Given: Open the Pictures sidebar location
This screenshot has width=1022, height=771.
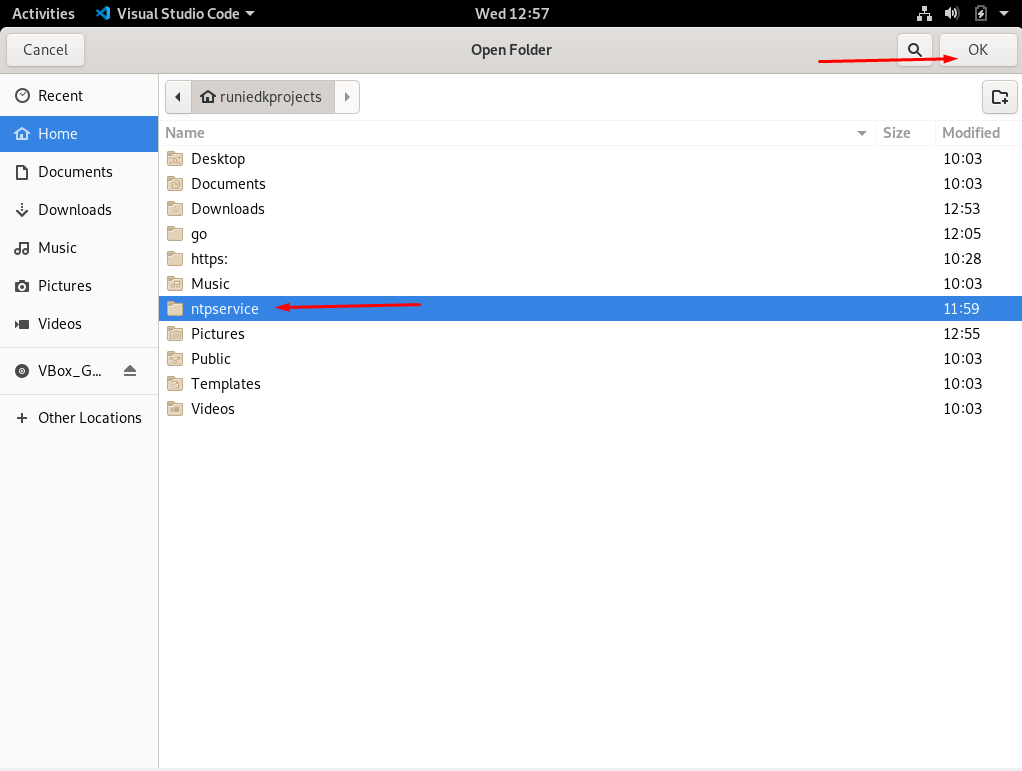Looking at the screenshot, I should tap(66, 285).
